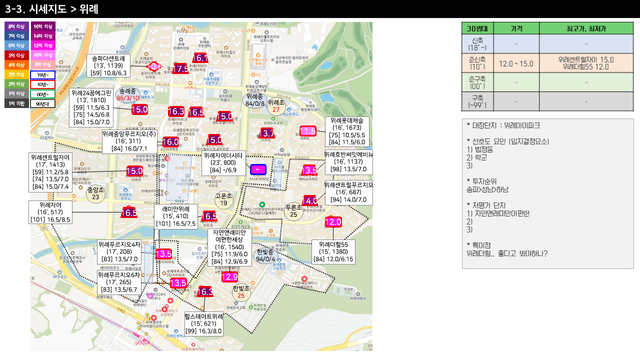Click the 위례24꿈에그린 info label
Image resolution: width=640 pixels, height=360 pixels.
click(91, 108)
